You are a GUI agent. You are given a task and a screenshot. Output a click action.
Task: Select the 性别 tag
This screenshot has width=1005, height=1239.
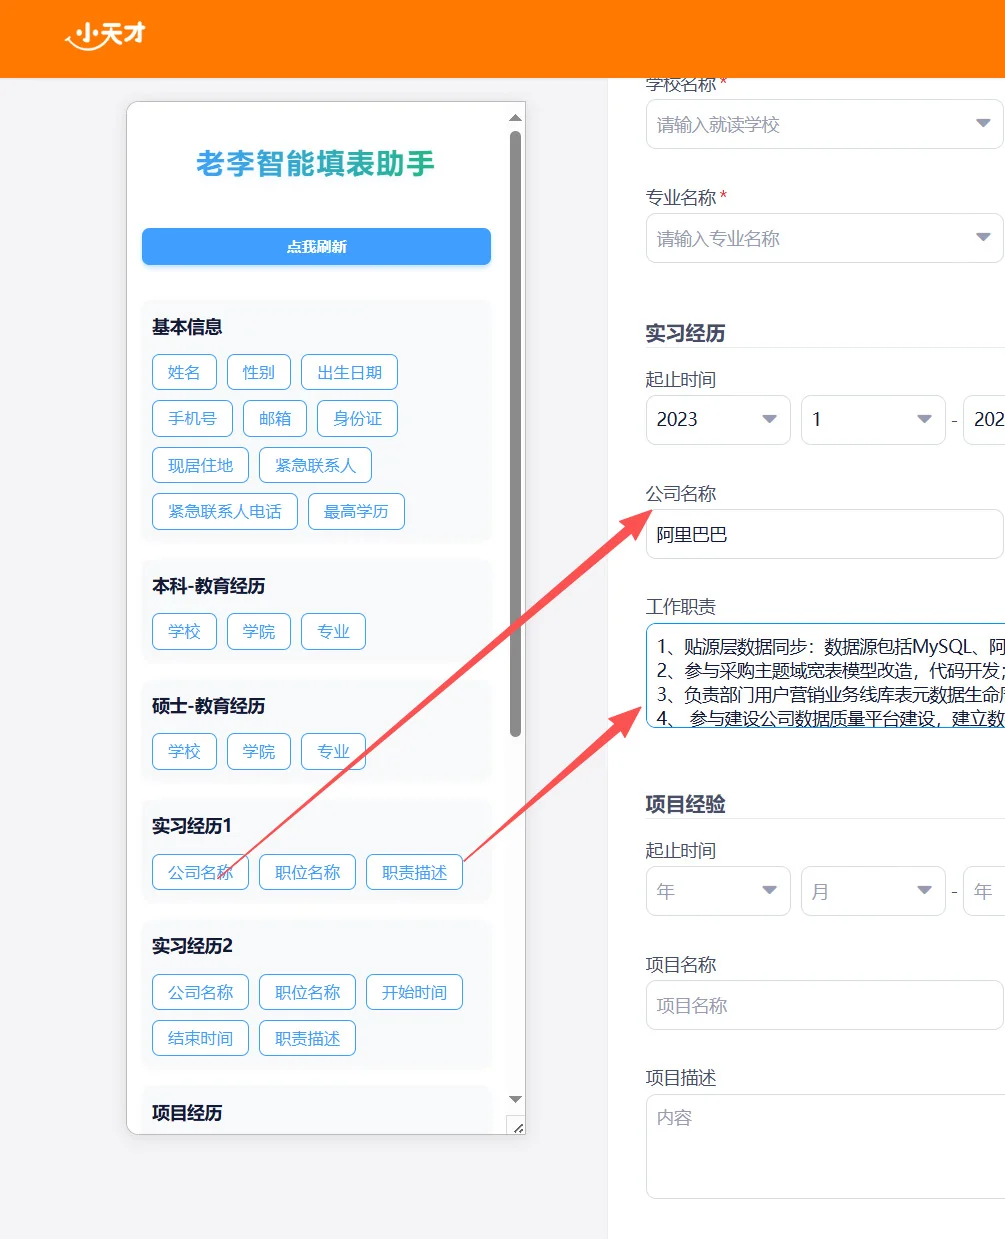pos(259,372)
